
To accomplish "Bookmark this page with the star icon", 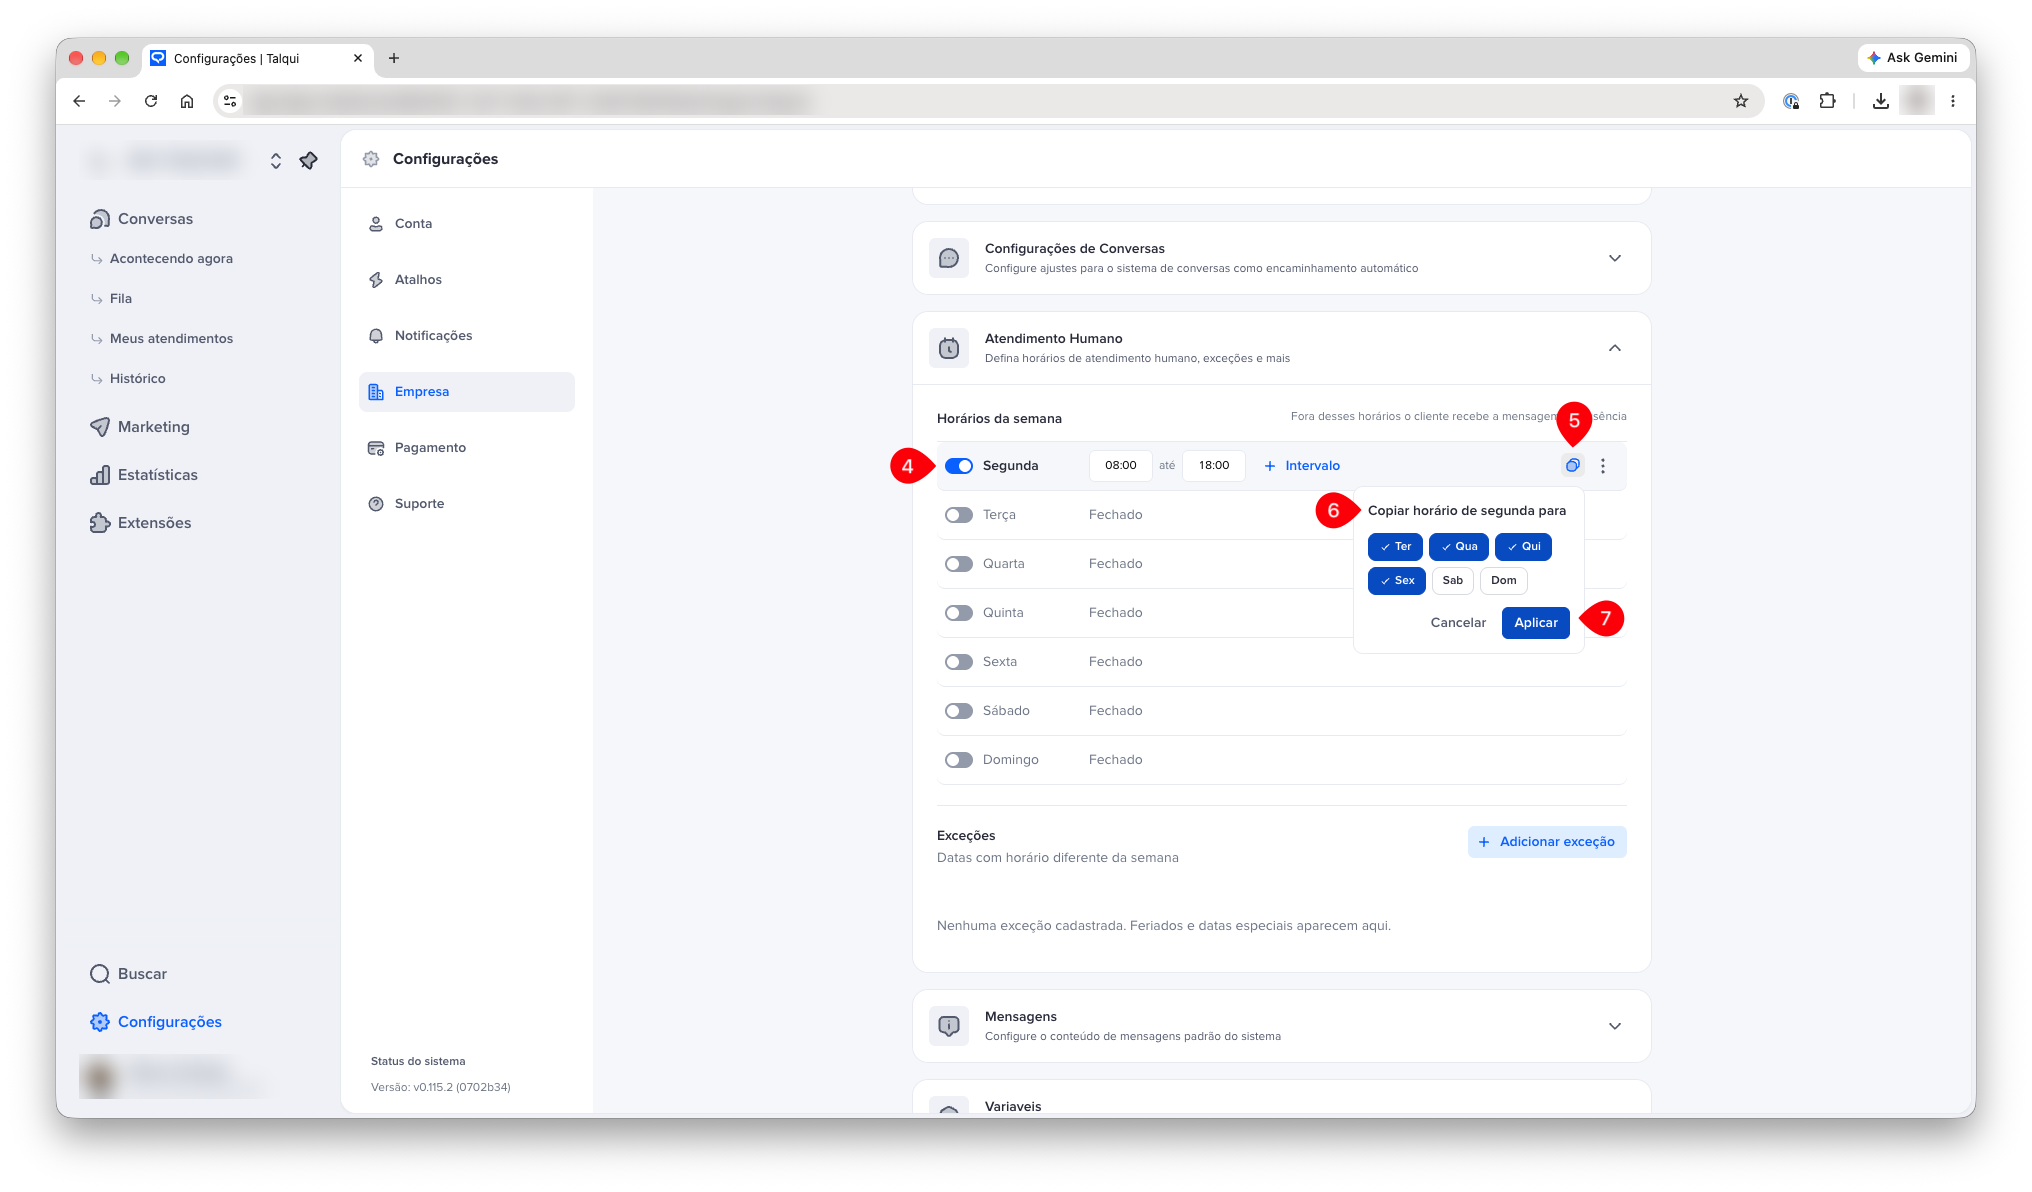I will pos(1741,101).
